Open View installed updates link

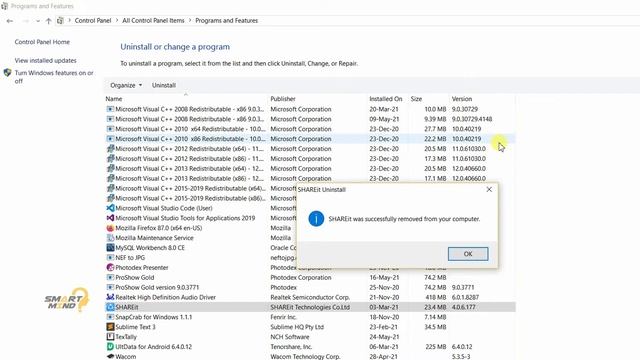(45, 60)
